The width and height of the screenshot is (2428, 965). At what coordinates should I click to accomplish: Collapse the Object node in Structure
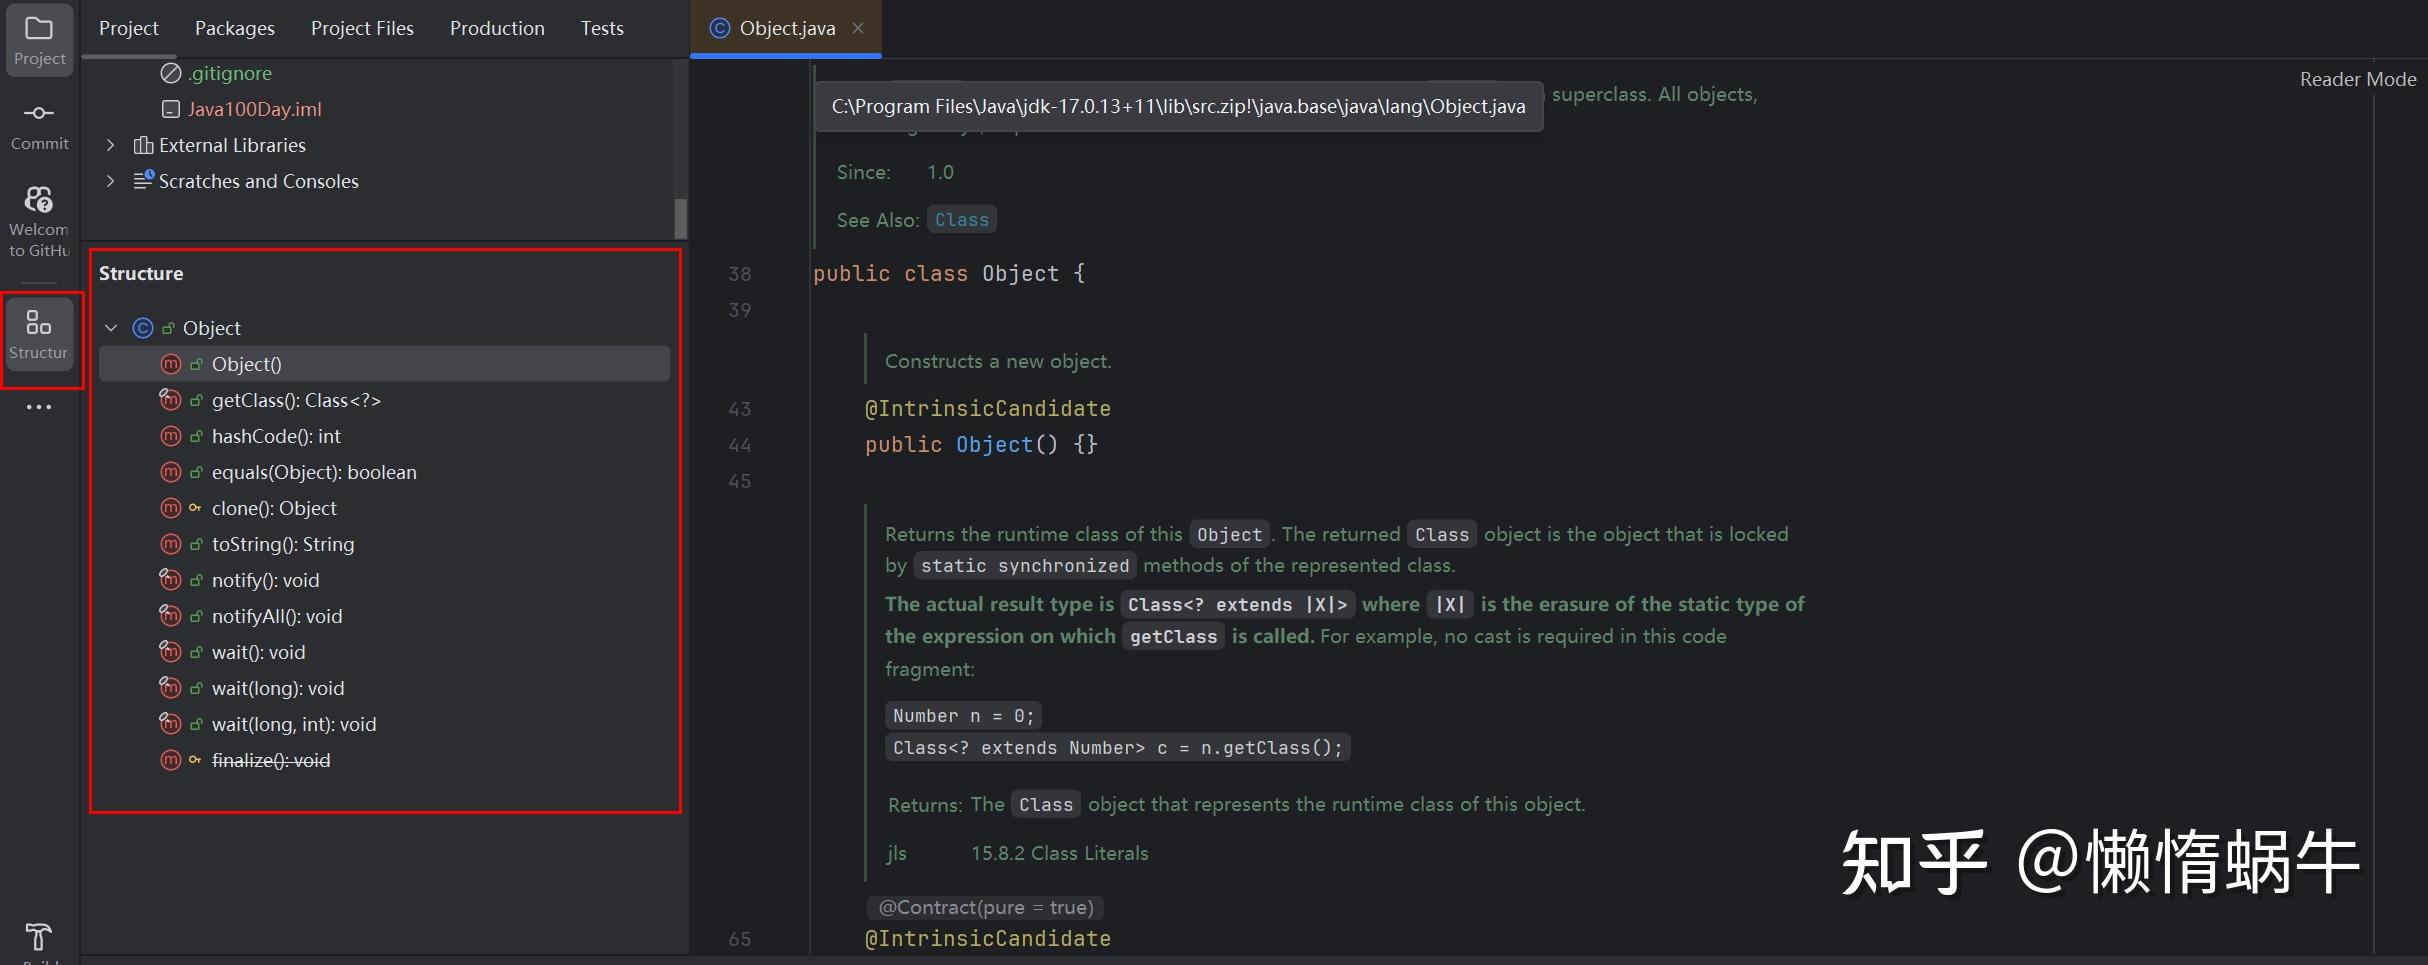pos(111,328)
